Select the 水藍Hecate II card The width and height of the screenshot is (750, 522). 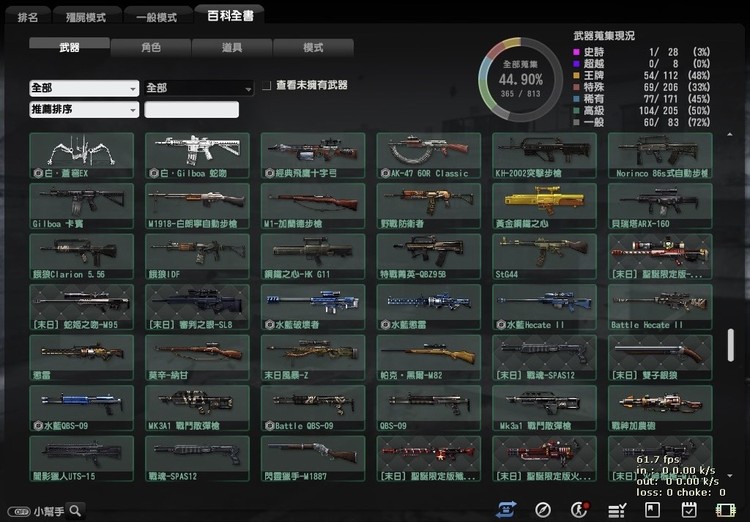544,307
